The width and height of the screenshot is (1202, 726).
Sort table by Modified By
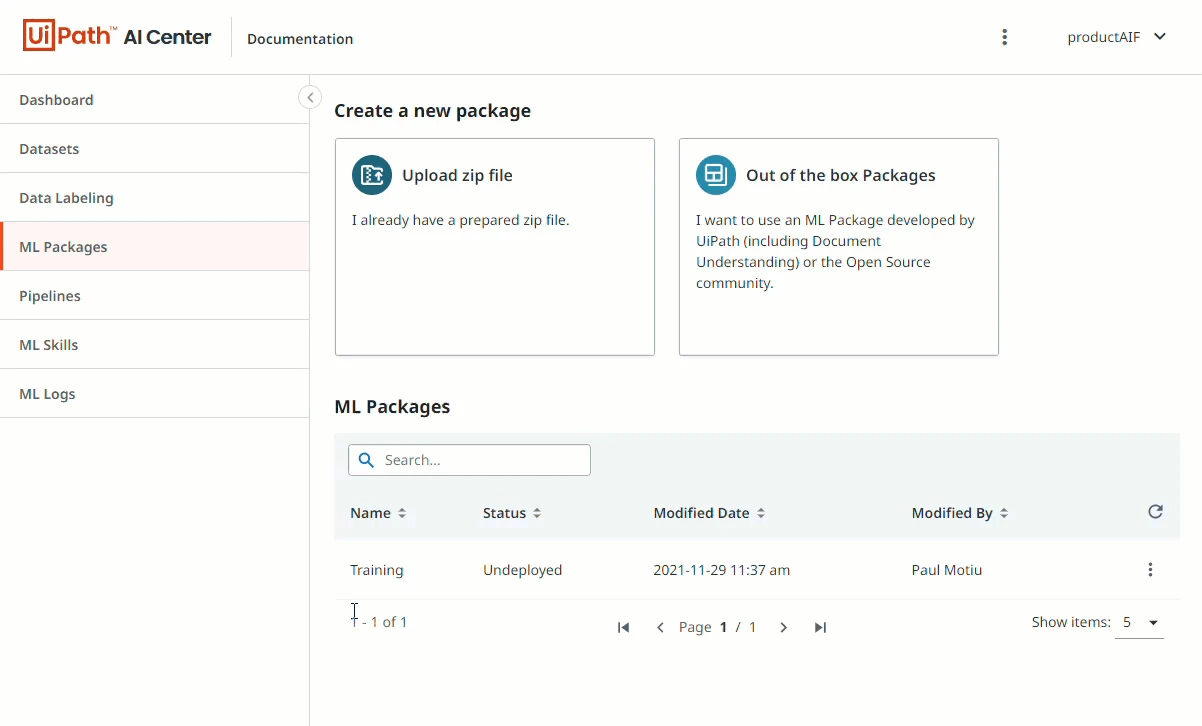(960, 513)
